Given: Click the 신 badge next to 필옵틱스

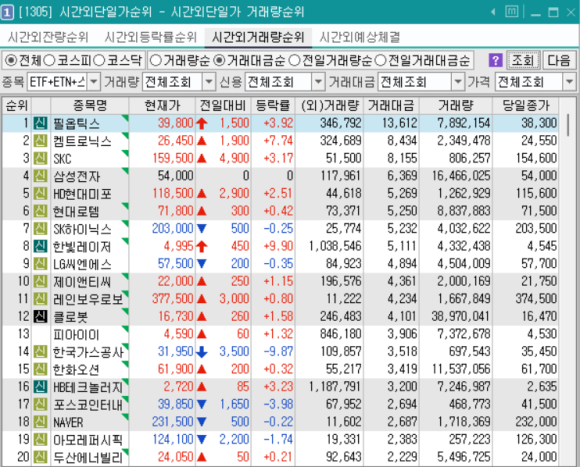Looking at the screenshot, I should pos(40,123).
